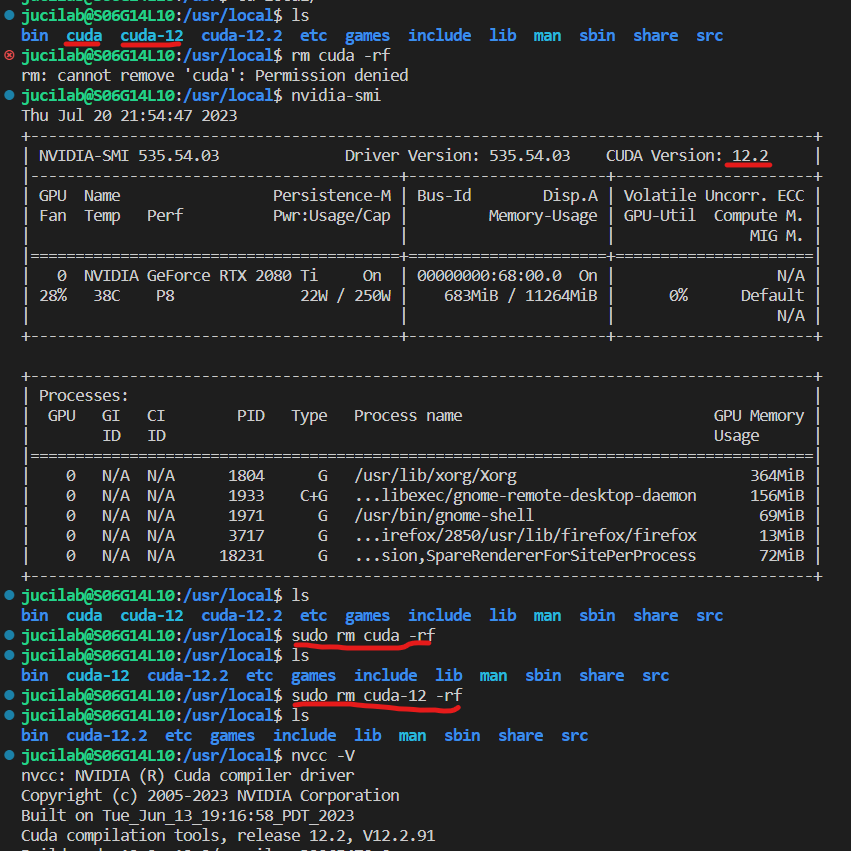The image size is (851, 851).
Task: Select 'Cuda compilation tools, release 12.2' line
Action: (x=228, y=836)
